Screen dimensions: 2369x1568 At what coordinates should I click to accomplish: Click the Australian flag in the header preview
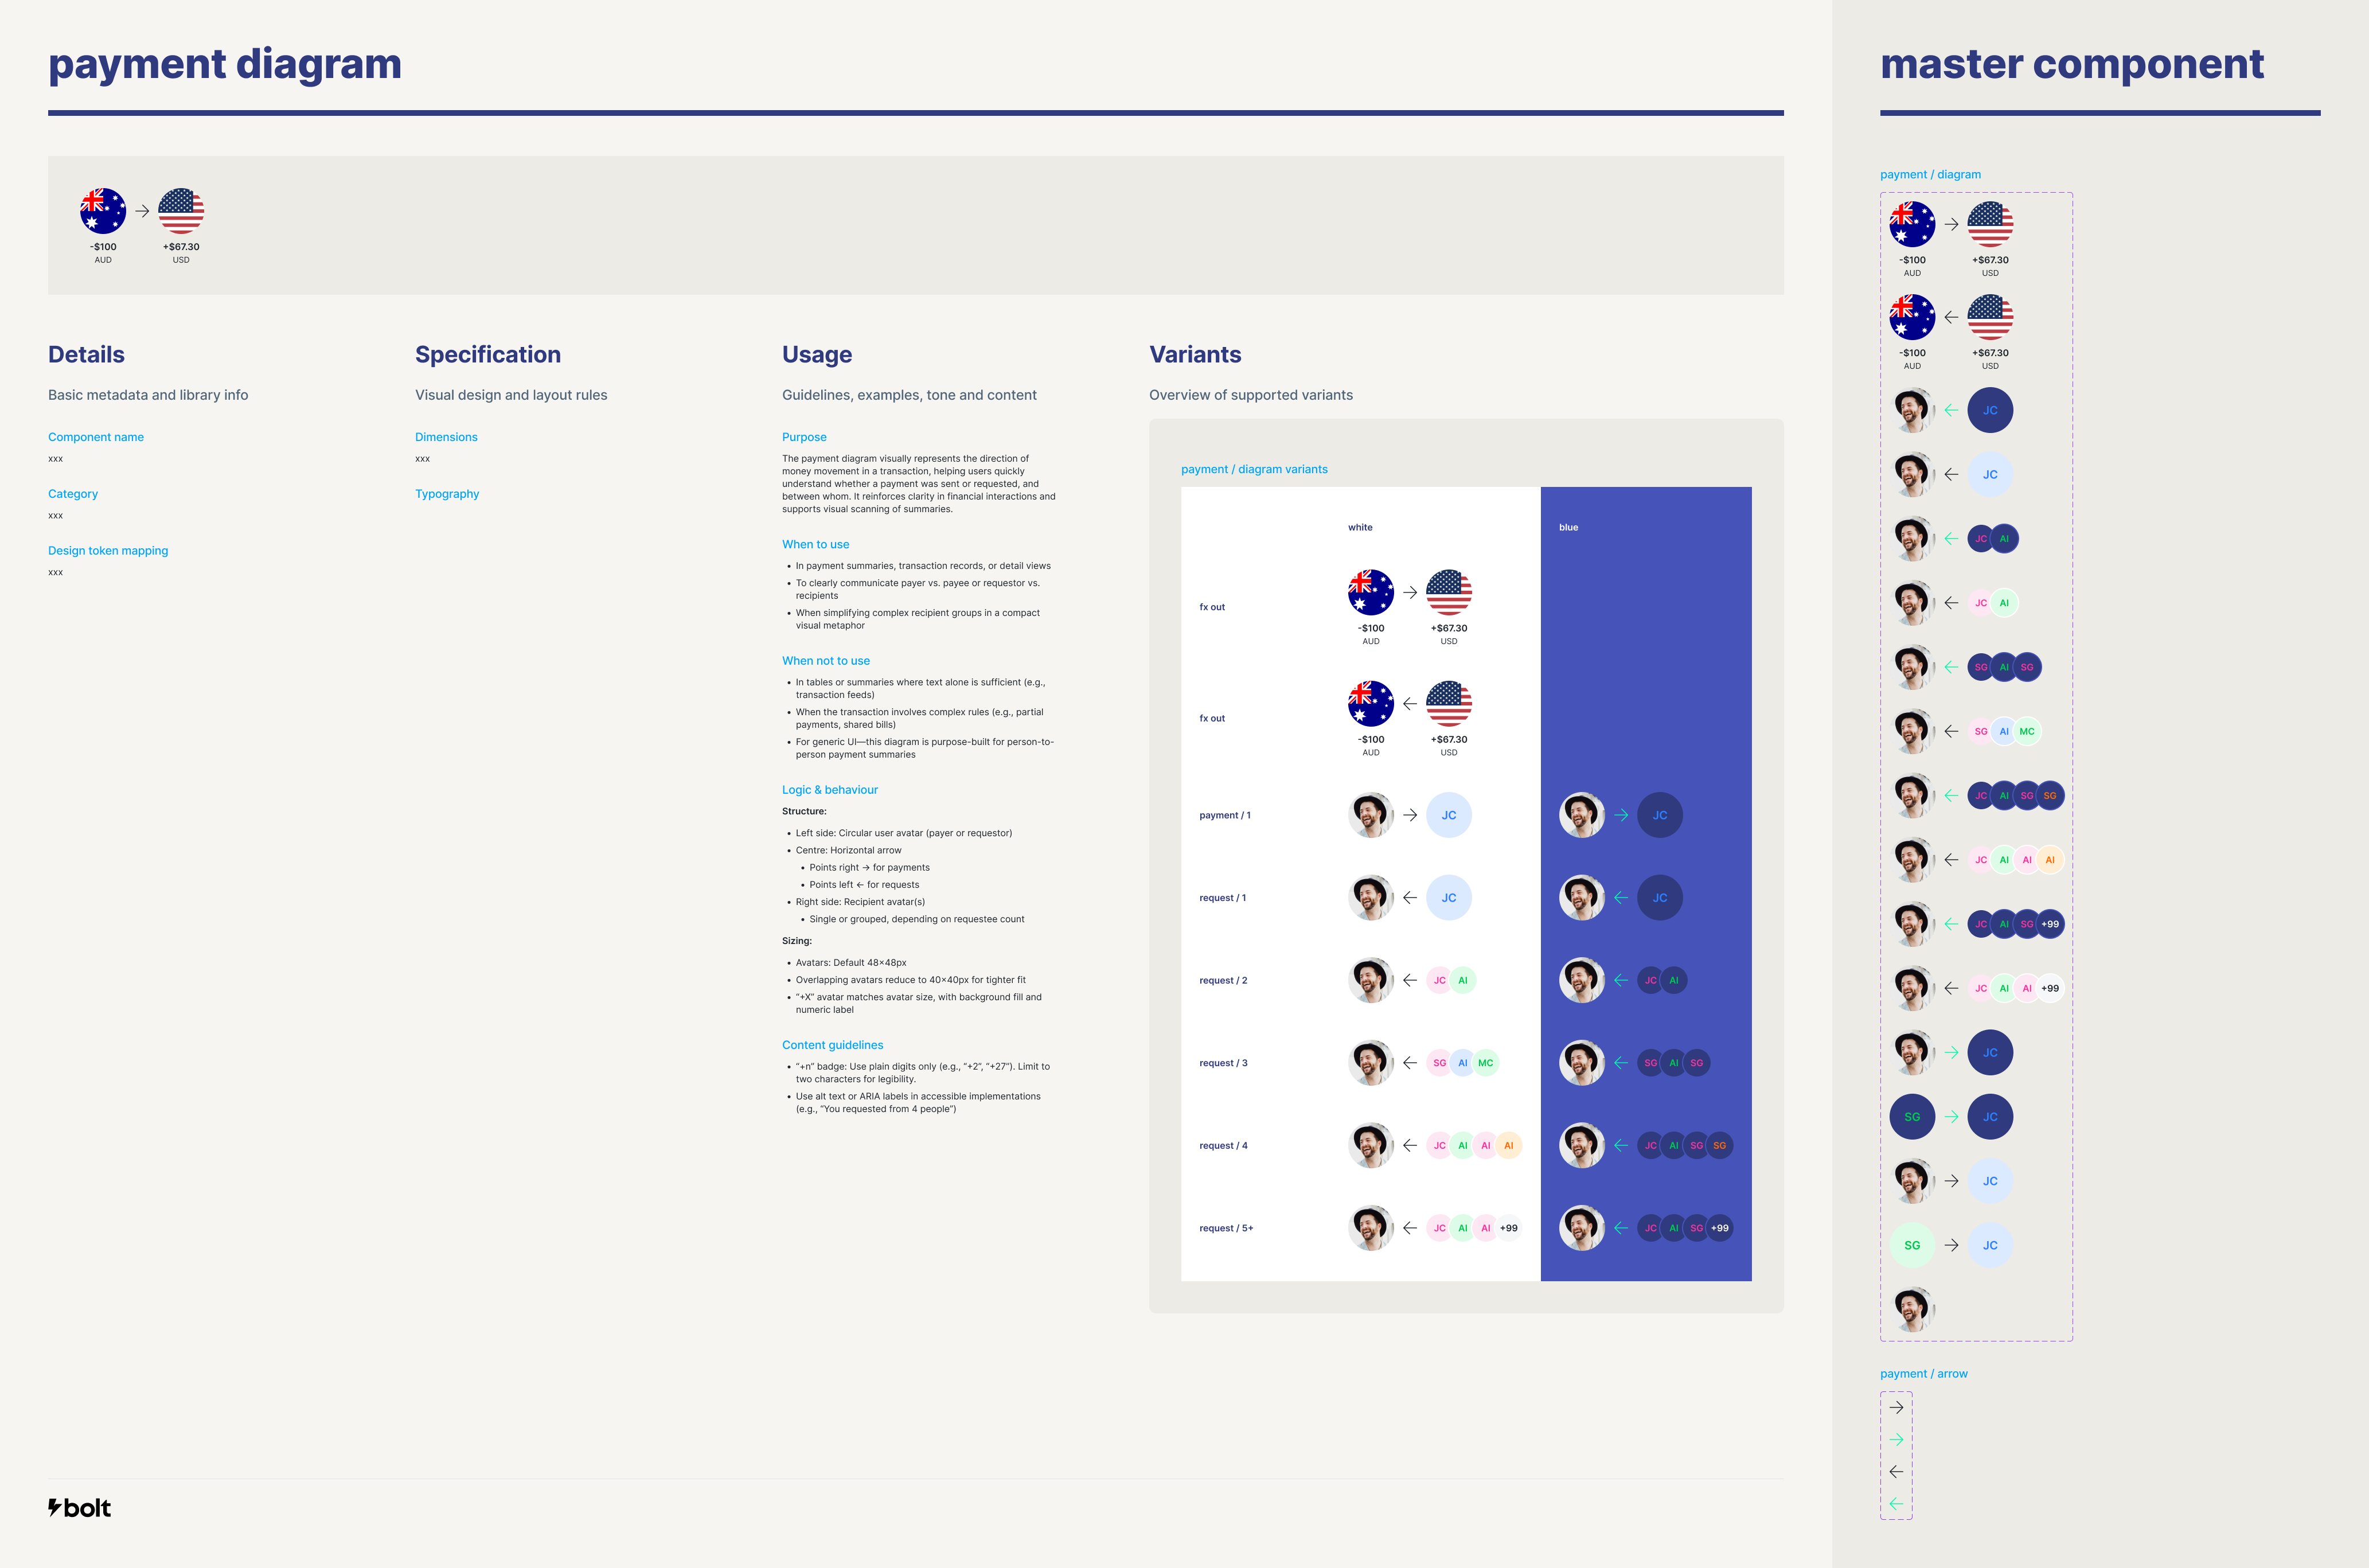pos(103,211)
